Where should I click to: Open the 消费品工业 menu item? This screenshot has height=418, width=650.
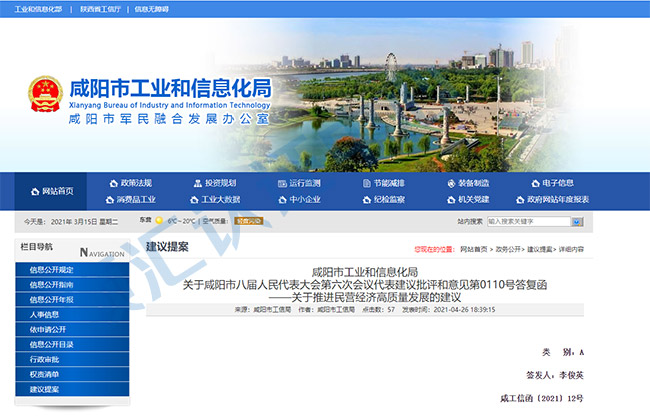click(136, 200)
